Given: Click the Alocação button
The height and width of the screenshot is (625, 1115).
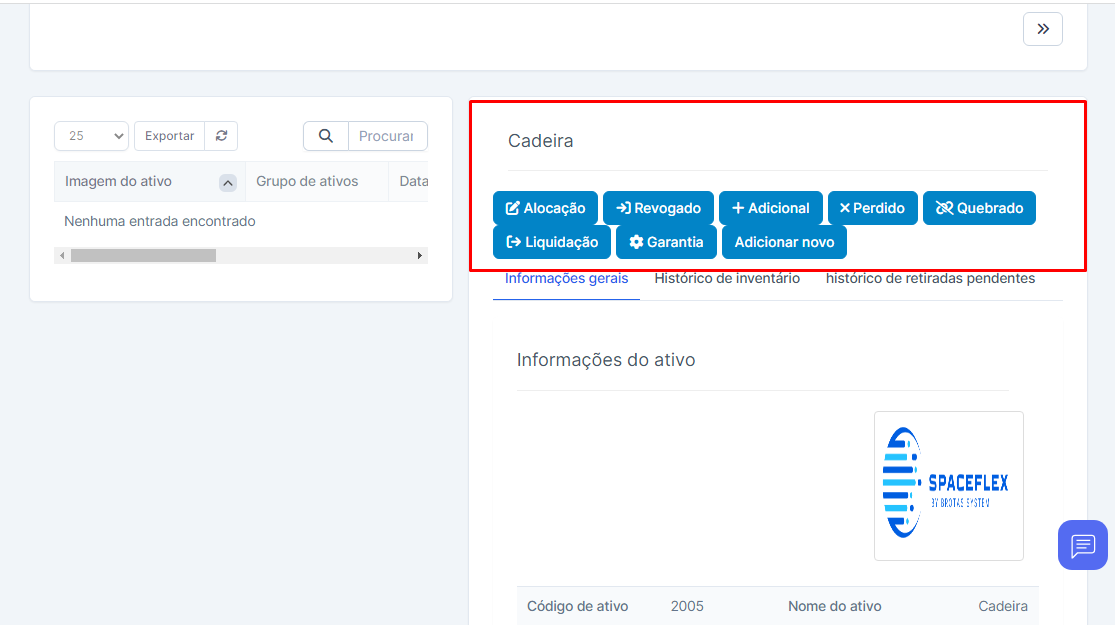Looking at the screenshot, I should (545, 208).
